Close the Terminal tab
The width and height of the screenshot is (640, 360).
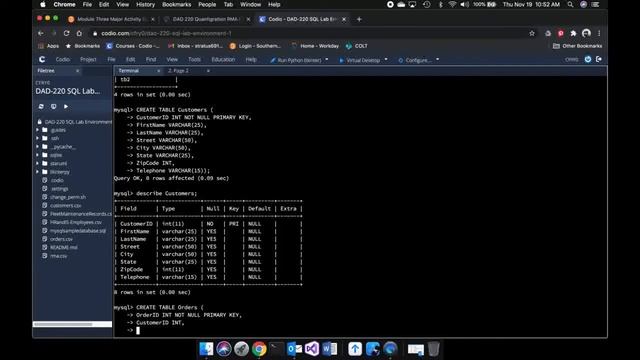click(x=158, y=71)
